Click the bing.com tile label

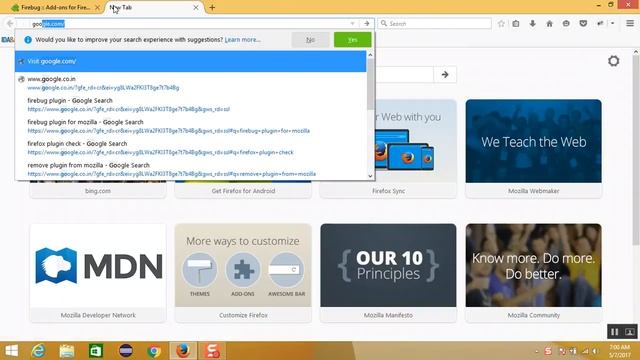(98, 191)
